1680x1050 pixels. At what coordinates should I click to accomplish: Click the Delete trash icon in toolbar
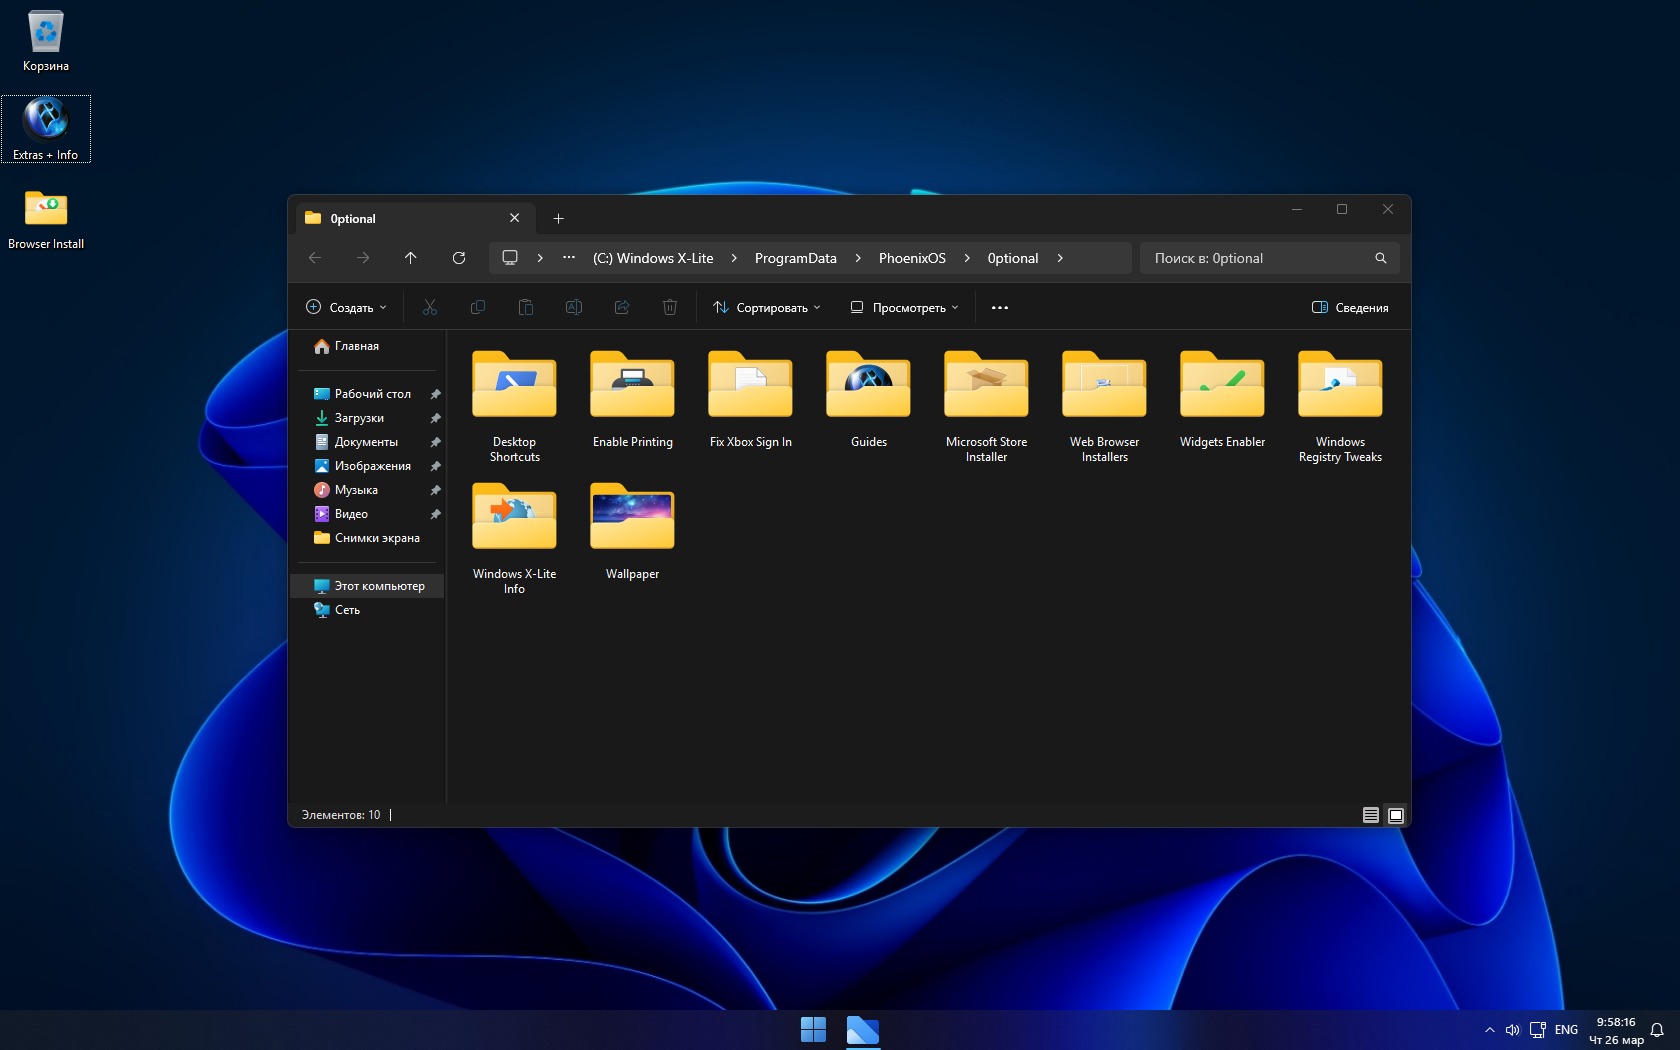point(670,307)
